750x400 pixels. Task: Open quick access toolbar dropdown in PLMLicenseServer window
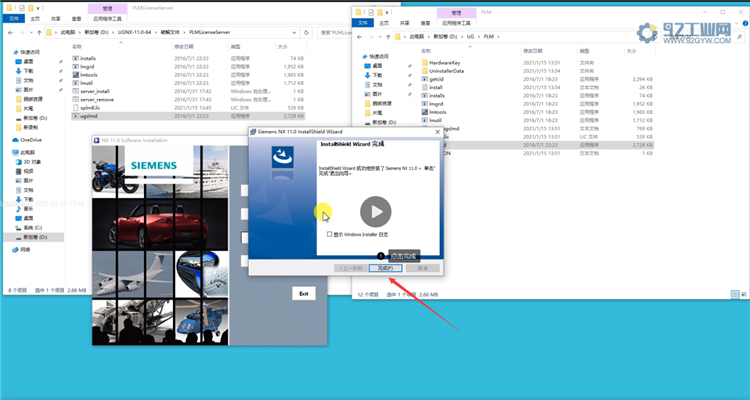38,8
